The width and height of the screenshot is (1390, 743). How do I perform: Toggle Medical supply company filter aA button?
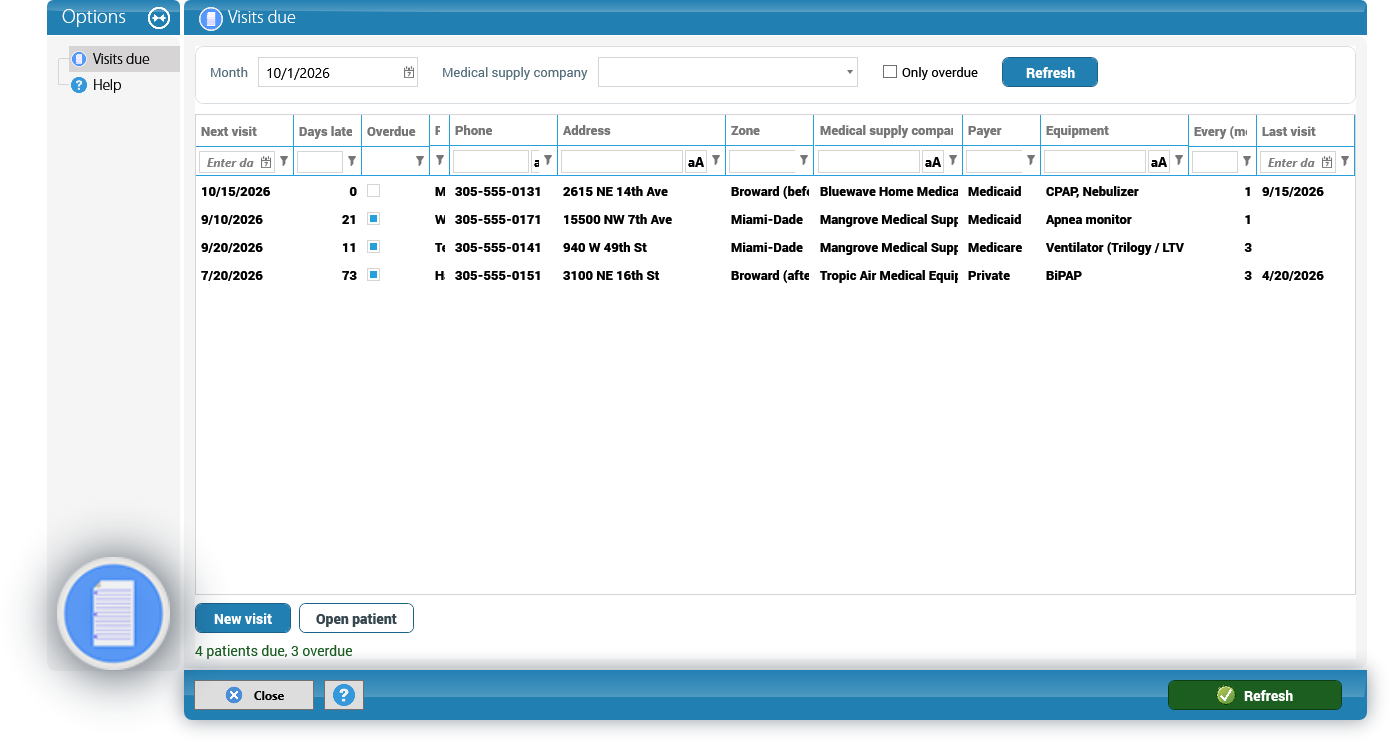[932, 162]
